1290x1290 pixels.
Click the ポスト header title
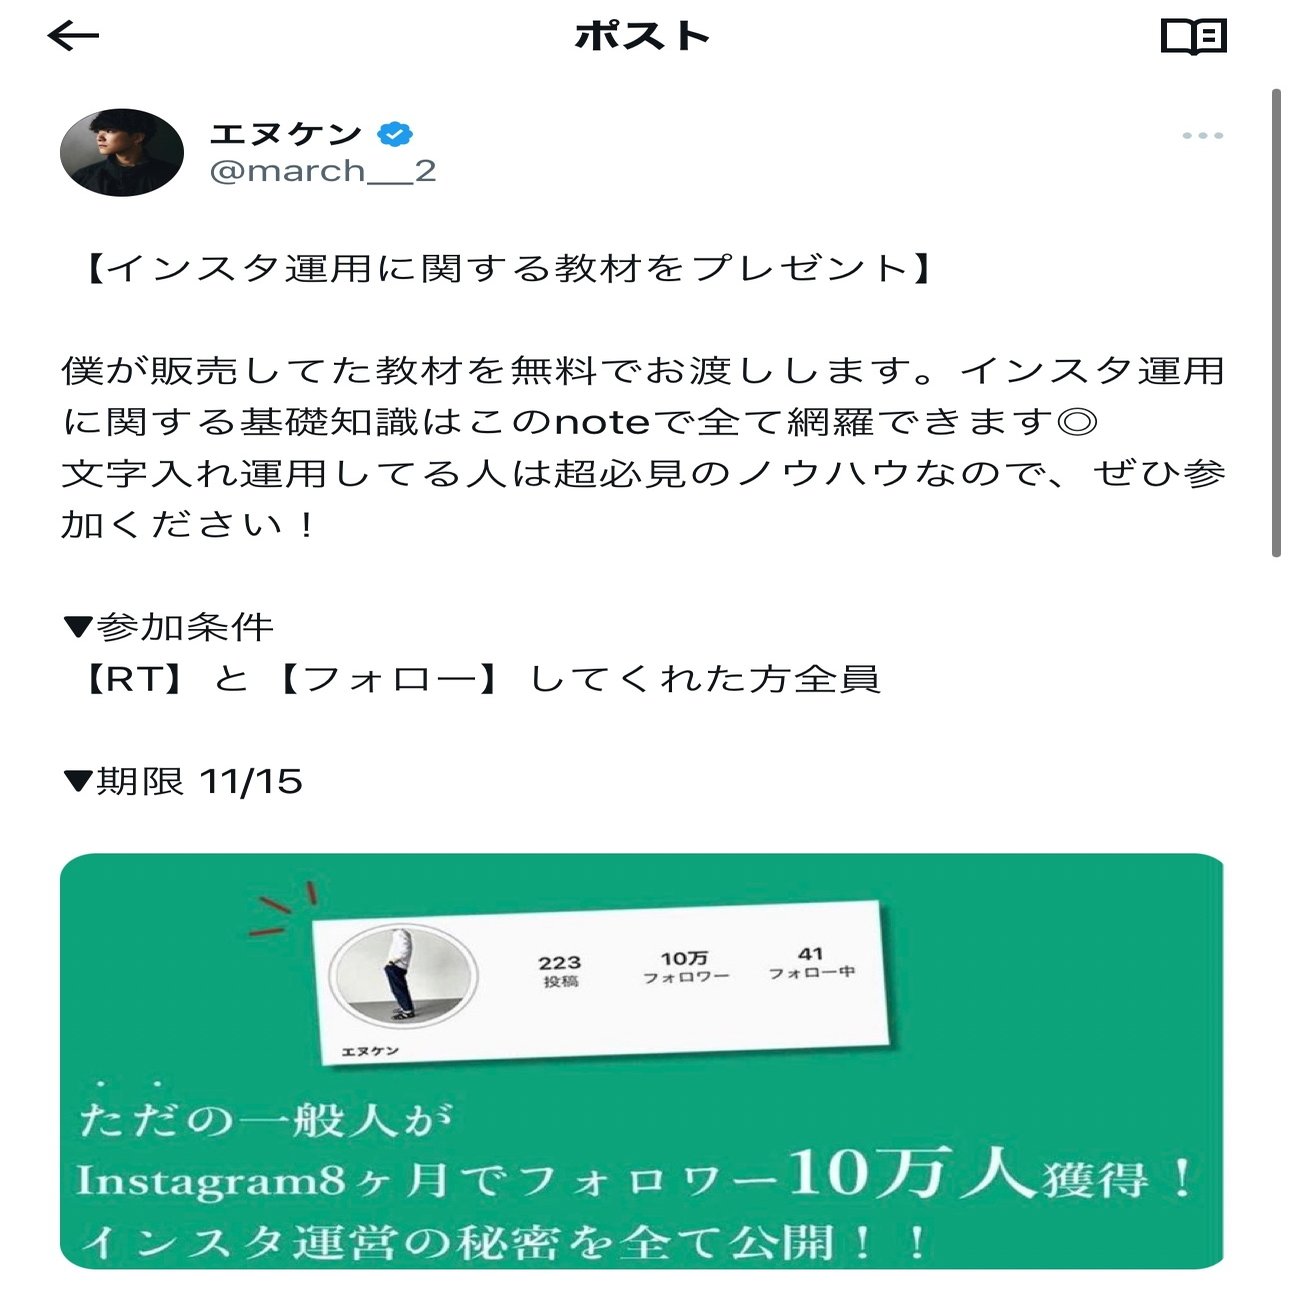click(642, 36)
